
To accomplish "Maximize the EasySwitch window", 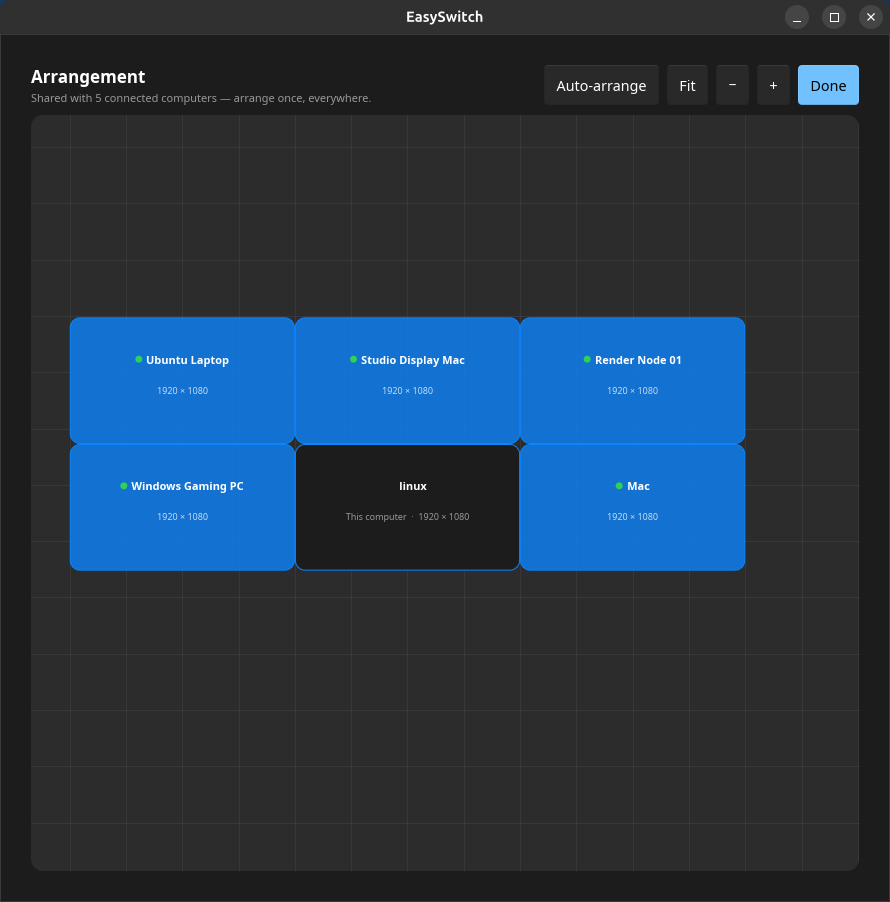I will (x=834, y=17).
